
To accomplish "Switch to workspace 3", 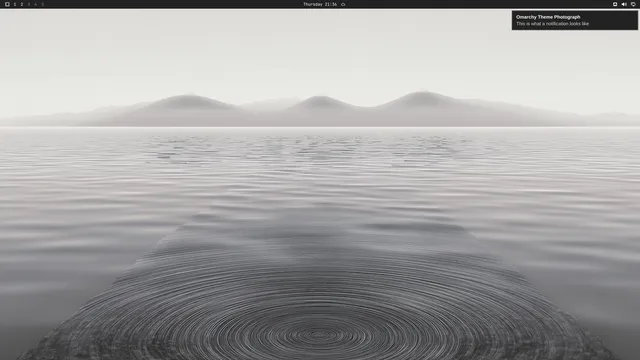I will point(29,4).
